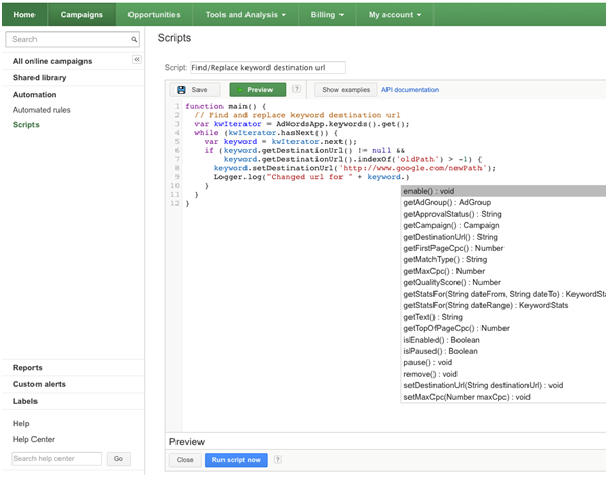
Task: Select Automated rules in sidebar
Action: [41, 110]
